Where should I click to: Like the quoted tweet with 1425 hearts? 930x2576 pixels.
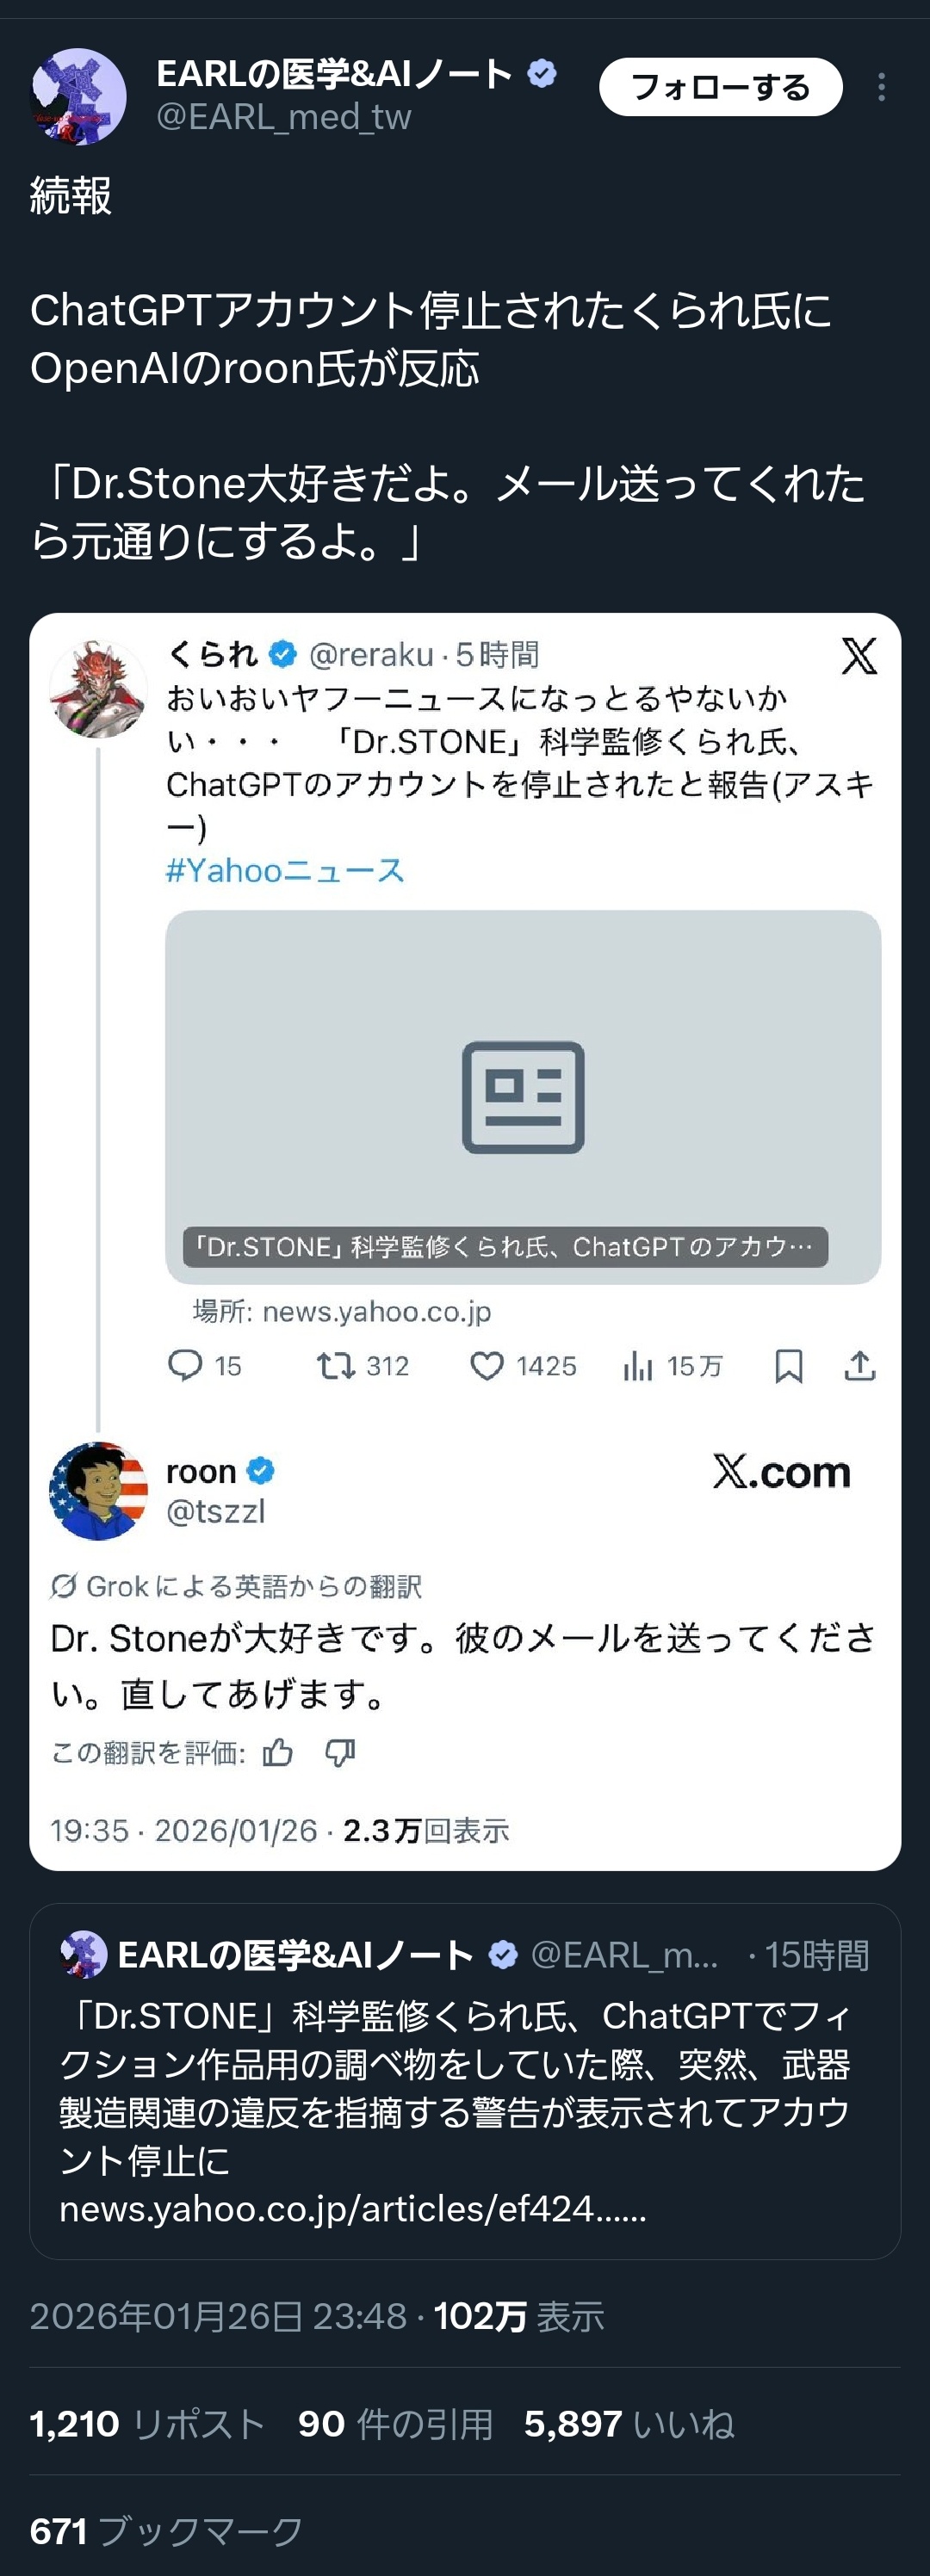coord(487,1365)
